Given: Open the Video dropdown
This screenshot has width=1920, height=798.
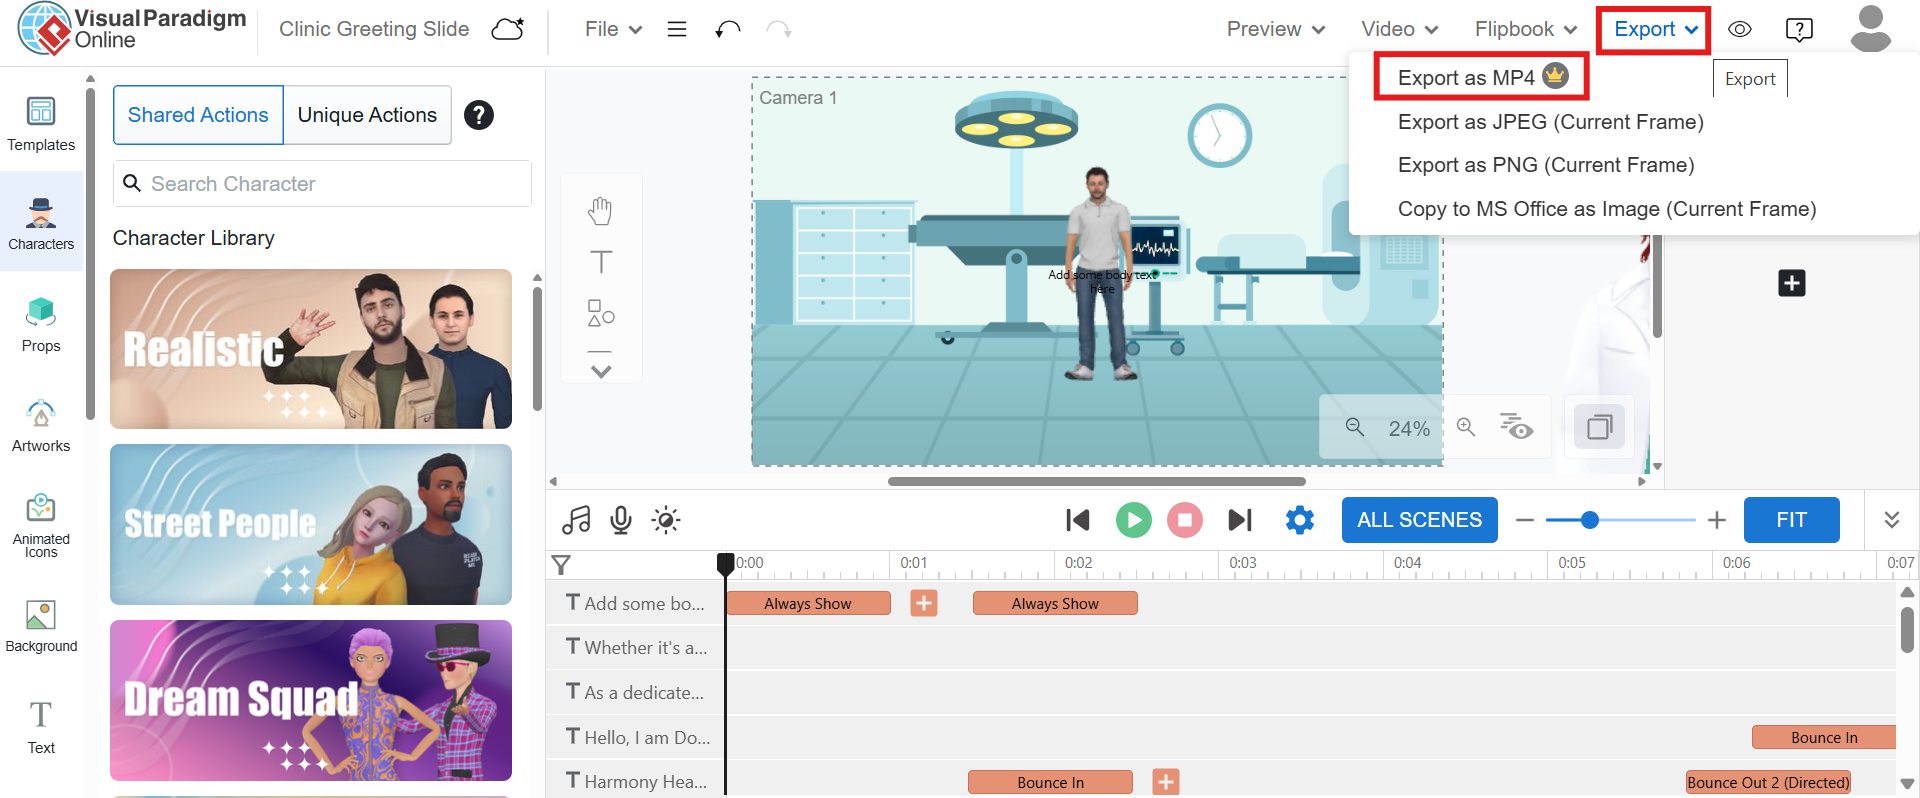Looking at the screenshot, I should (x=1400, y=29).
